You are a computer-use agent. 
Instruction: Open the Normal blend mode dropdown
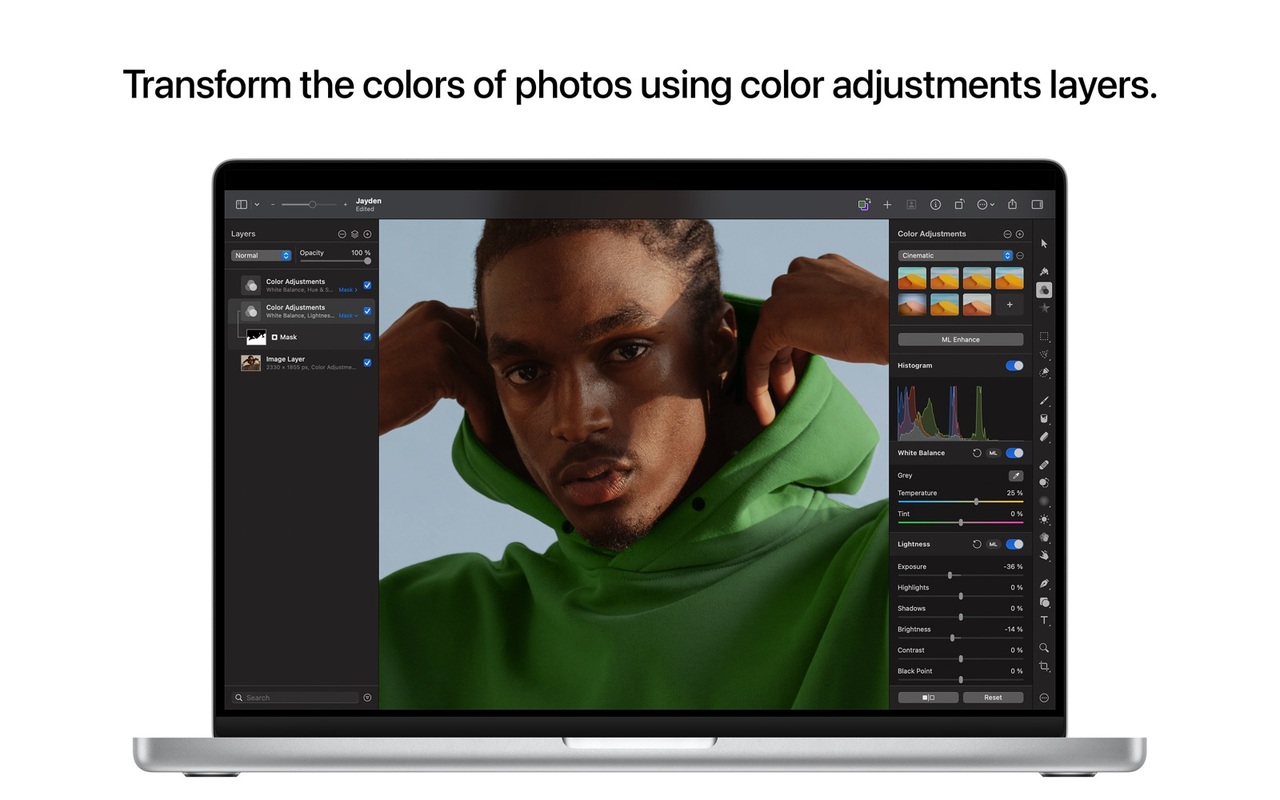260,255
